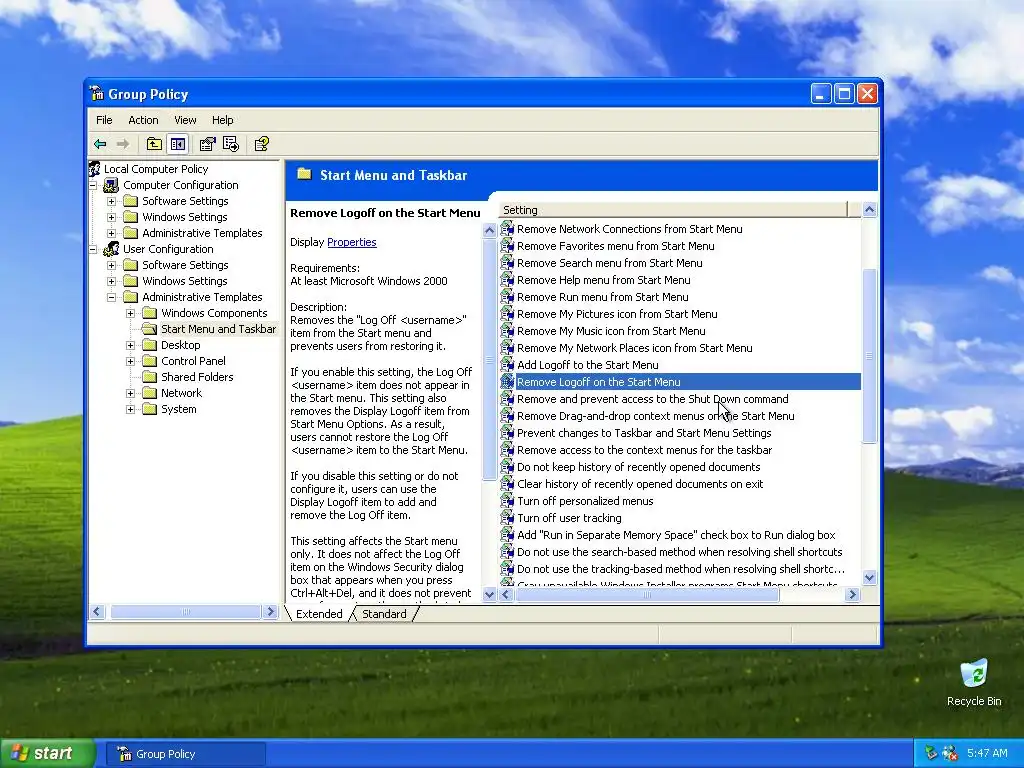Click the Properties toolbar icon

pos(208,144)
